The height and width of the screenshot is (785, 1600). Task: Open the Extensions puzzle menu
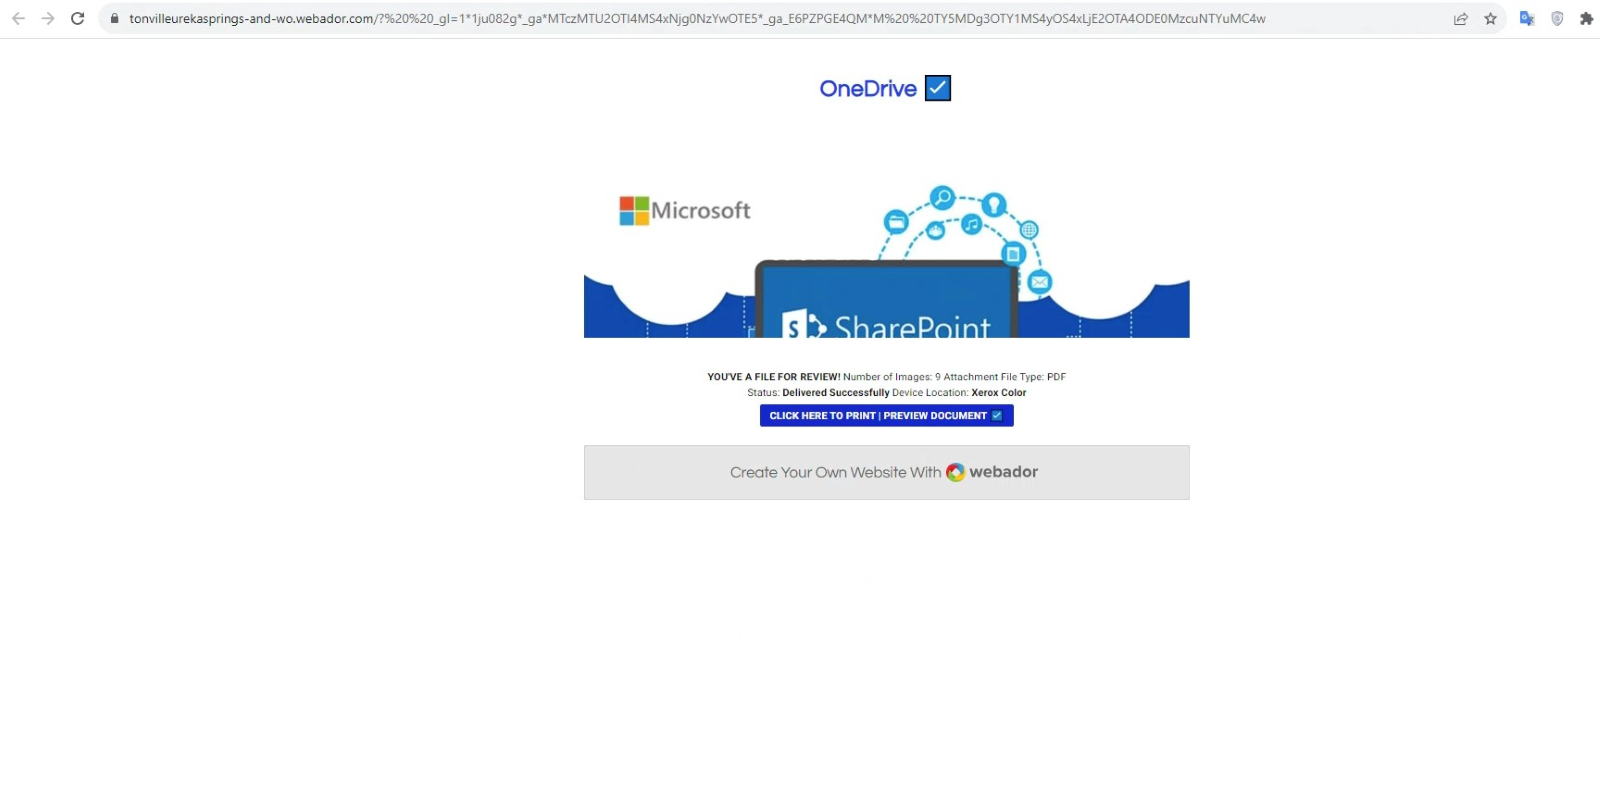pos(1586,18)
